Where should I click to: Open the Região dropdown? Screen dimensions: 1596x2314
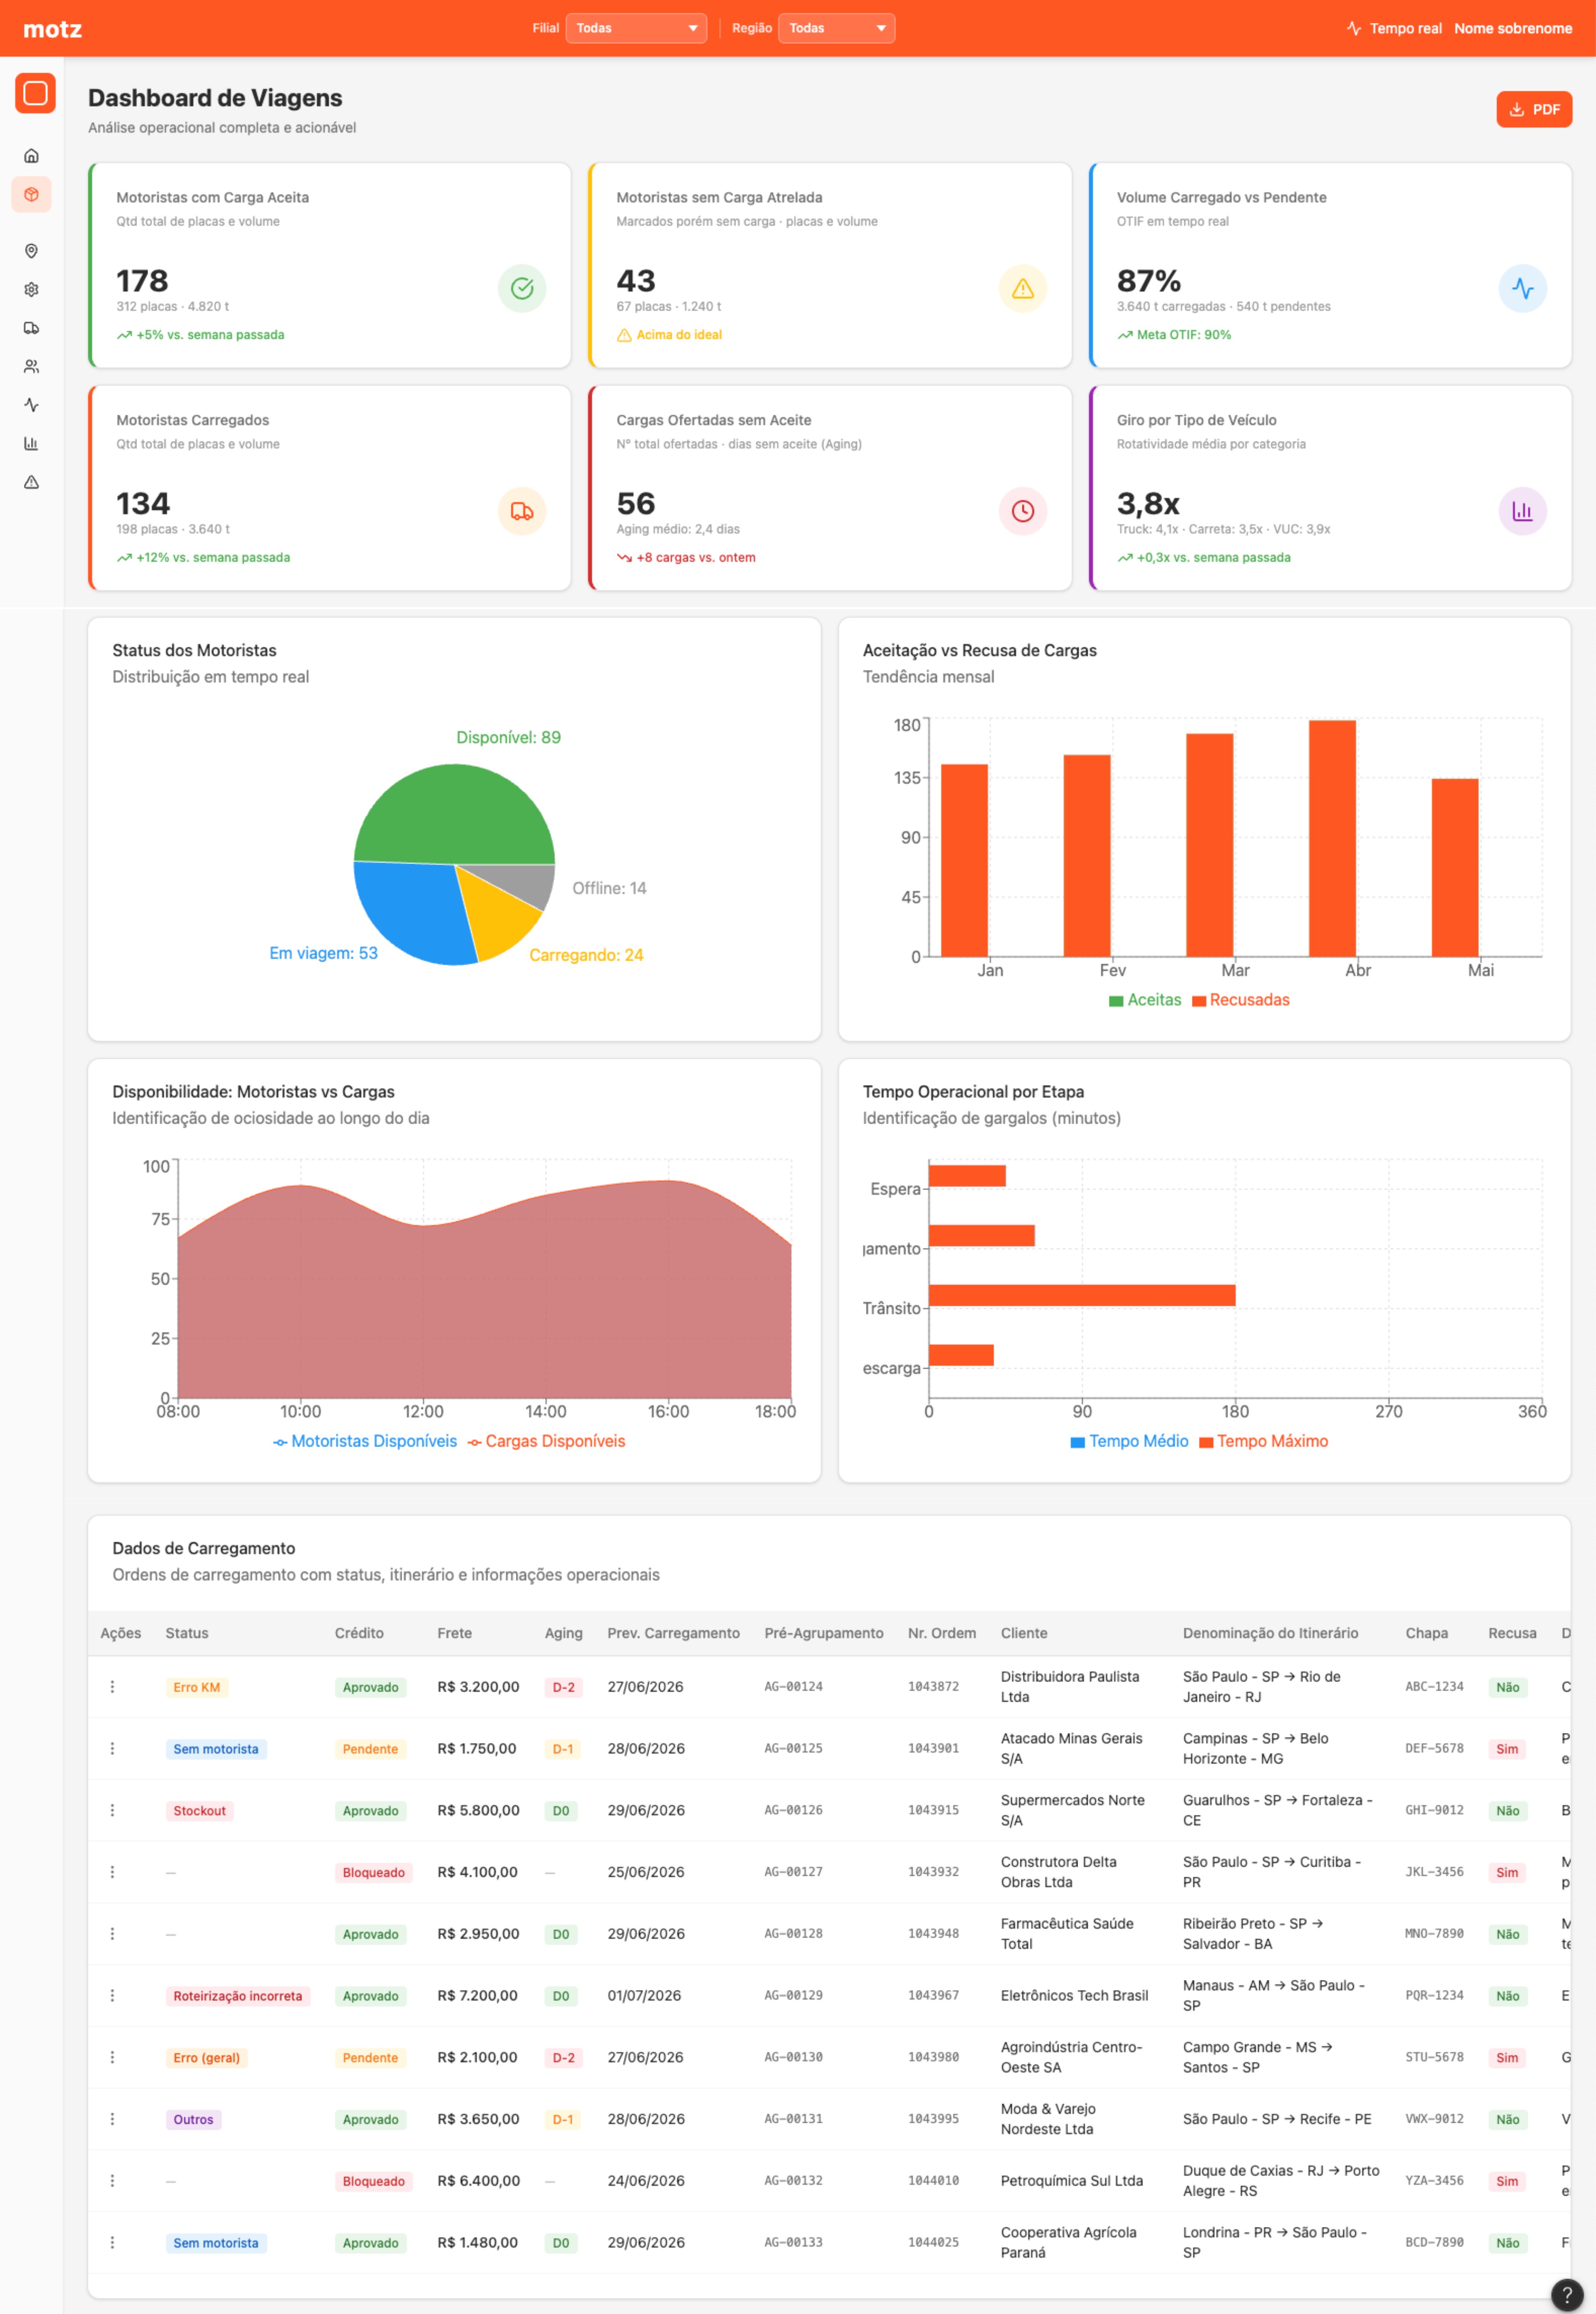[x=836, y=28]
